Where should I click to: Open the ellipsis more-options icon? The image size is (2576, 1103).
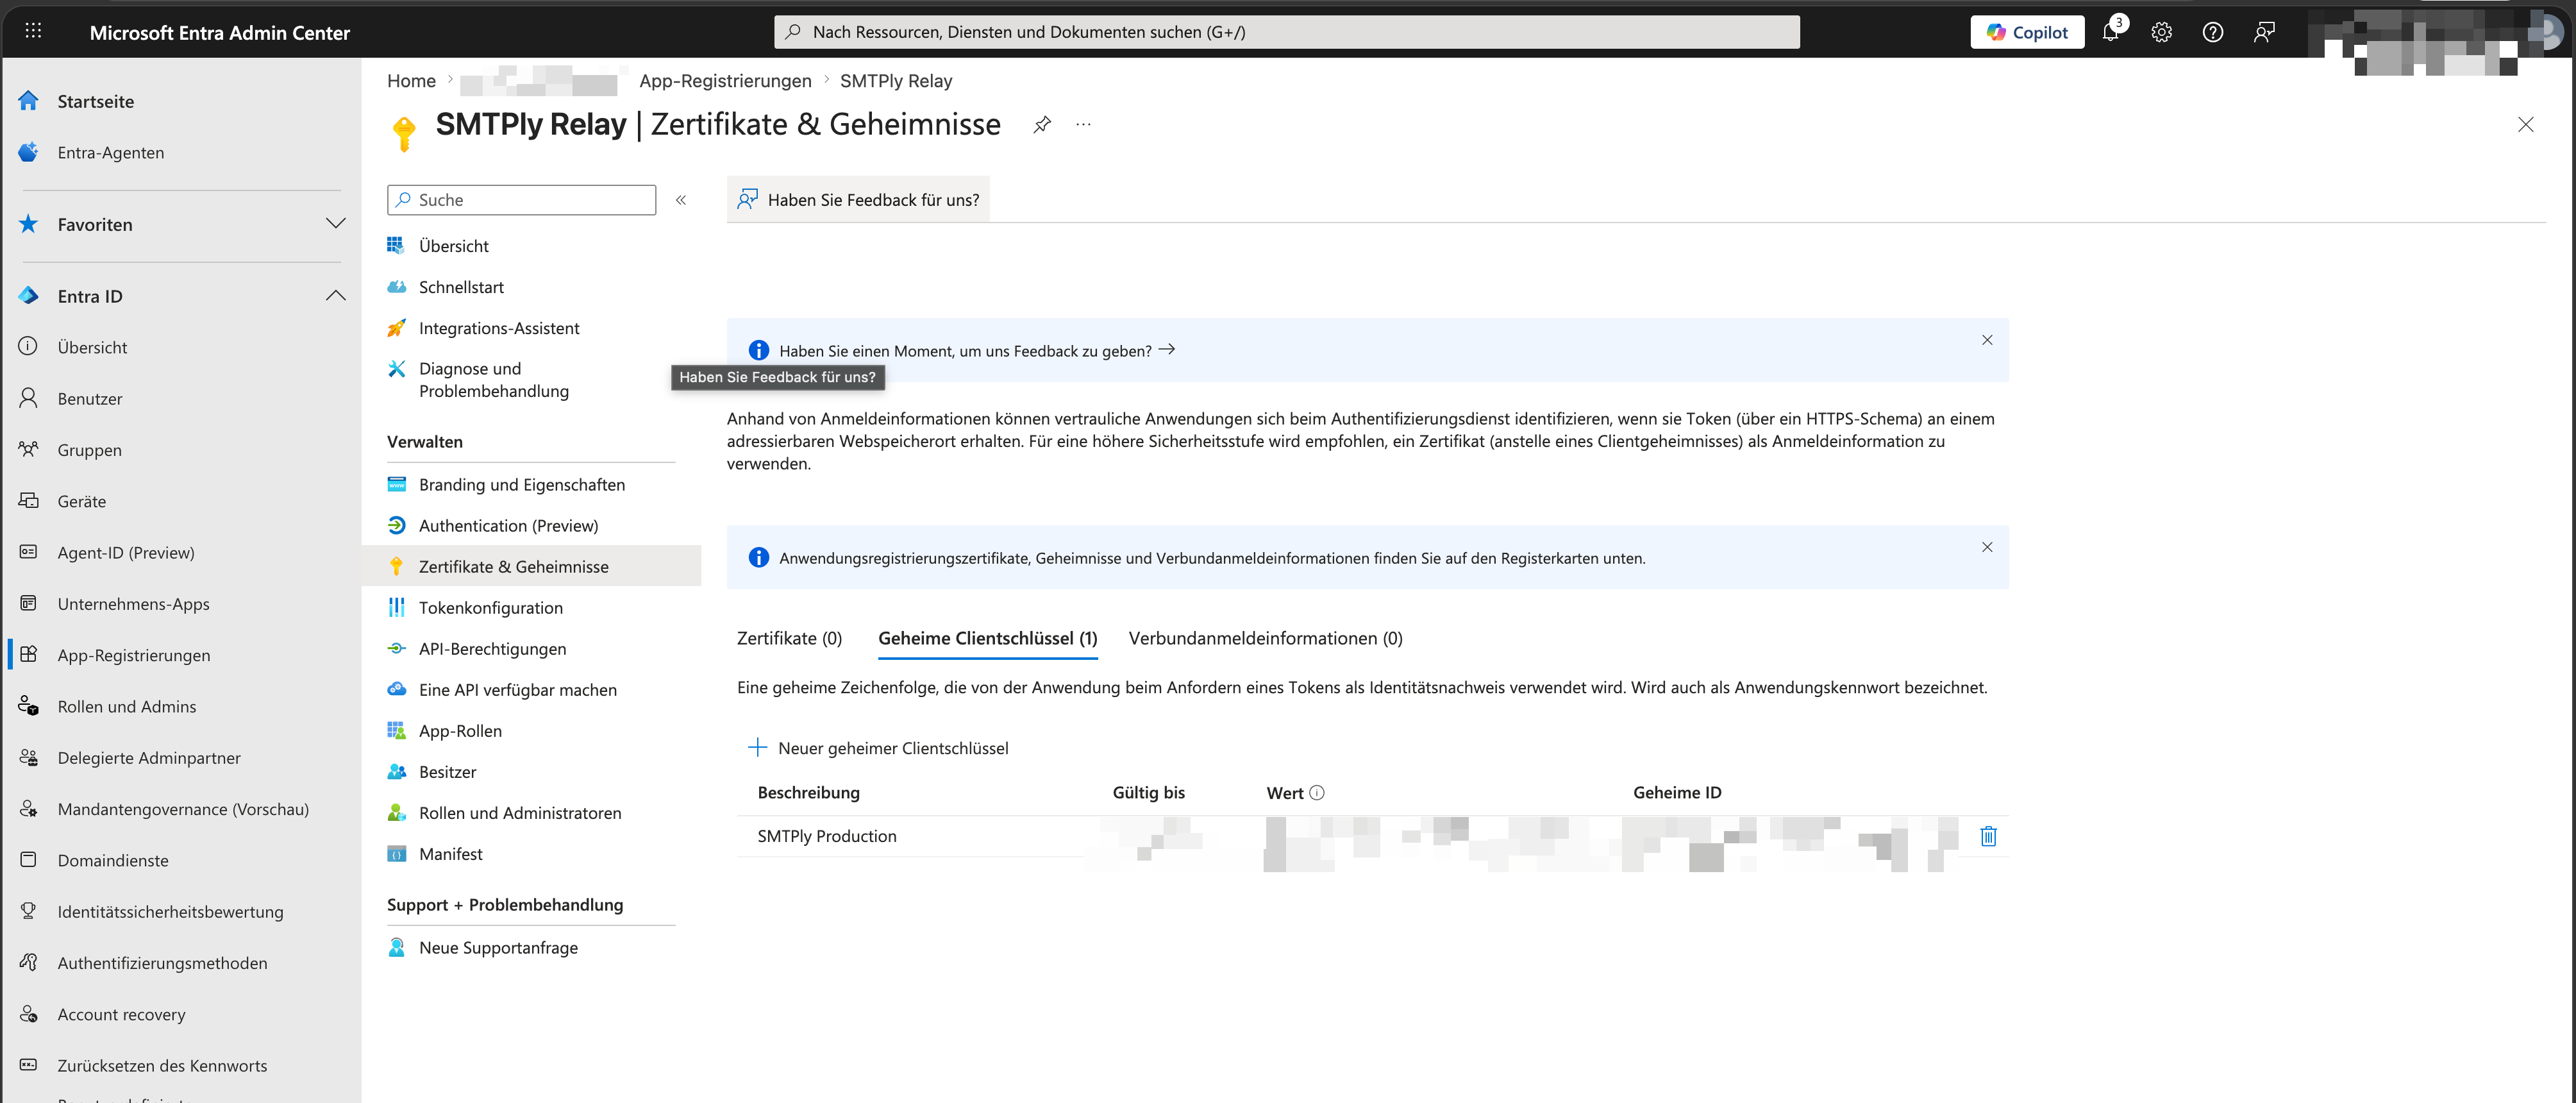[1083, 124]
